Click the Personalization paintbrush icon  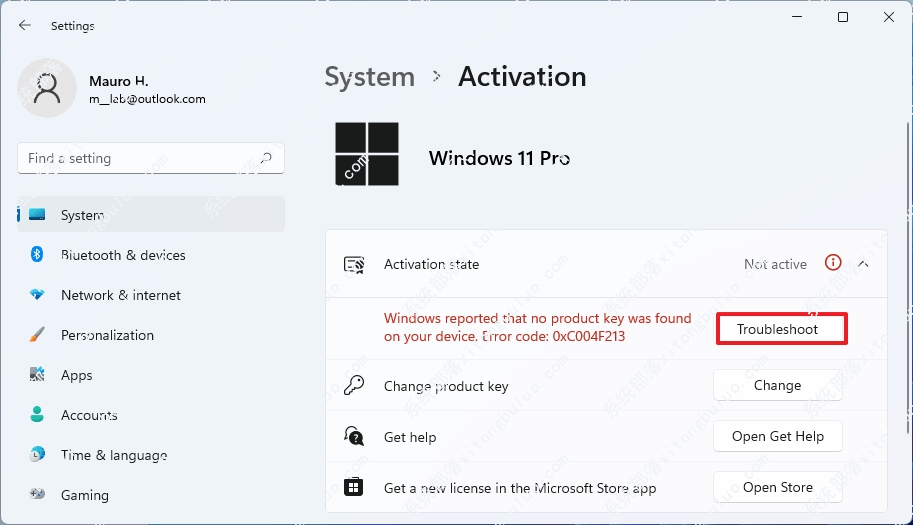(37, 335)
